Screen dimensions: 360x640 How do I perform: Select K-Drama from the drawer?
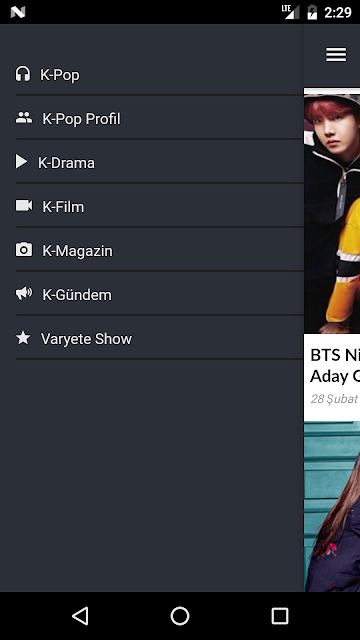click(x=160, y=162)
